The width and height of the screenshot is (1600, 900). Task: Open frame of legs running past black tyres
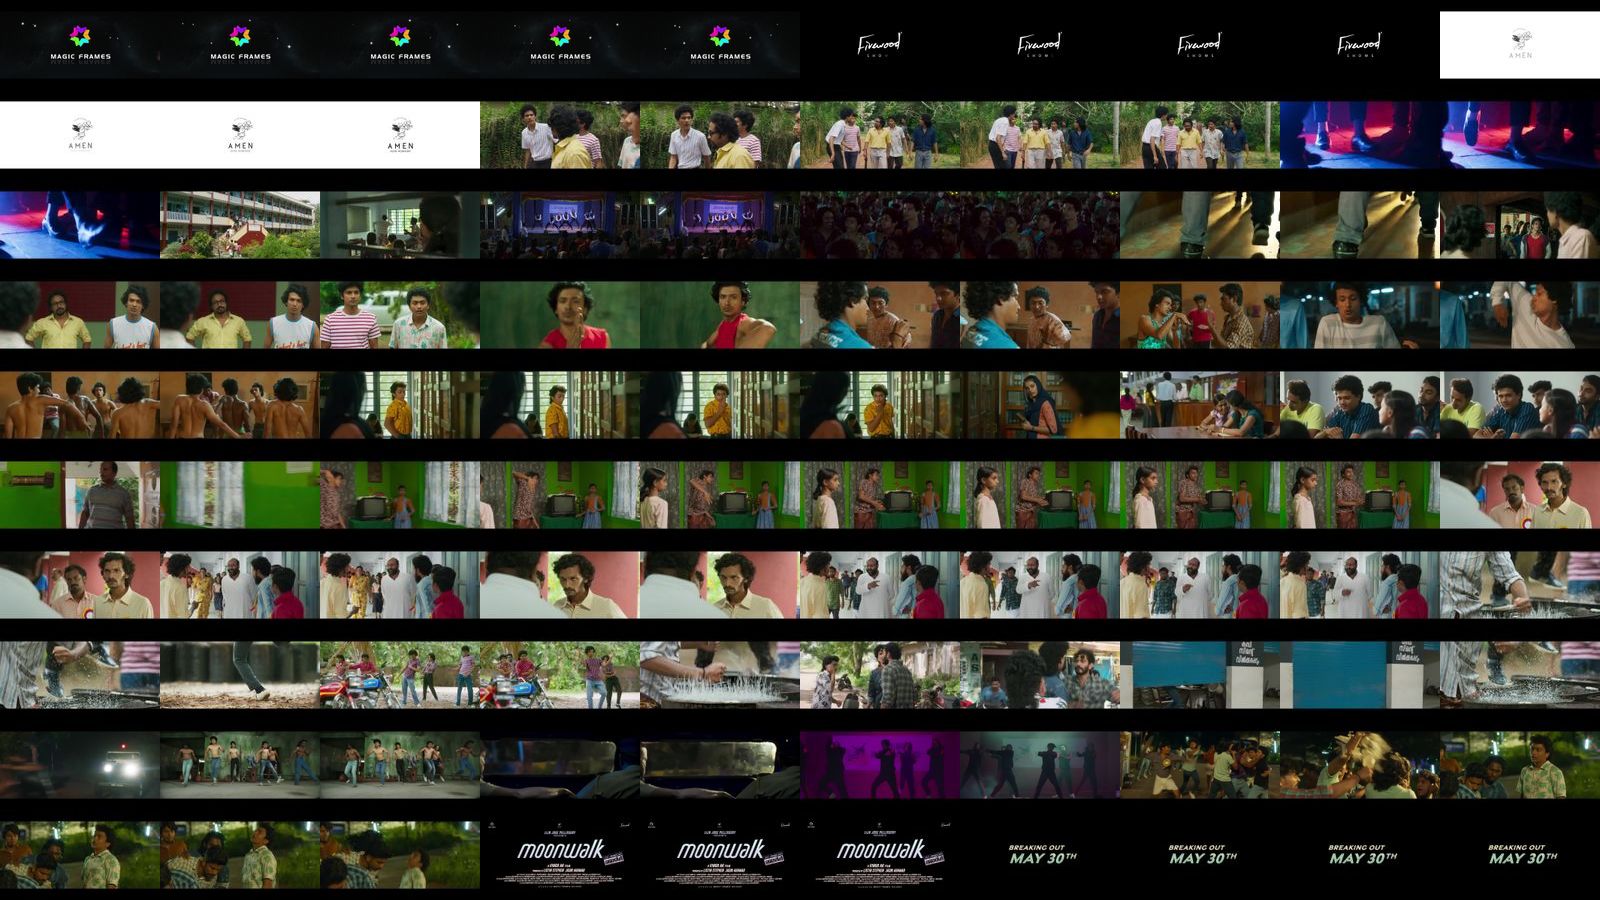tap(240, 675)
